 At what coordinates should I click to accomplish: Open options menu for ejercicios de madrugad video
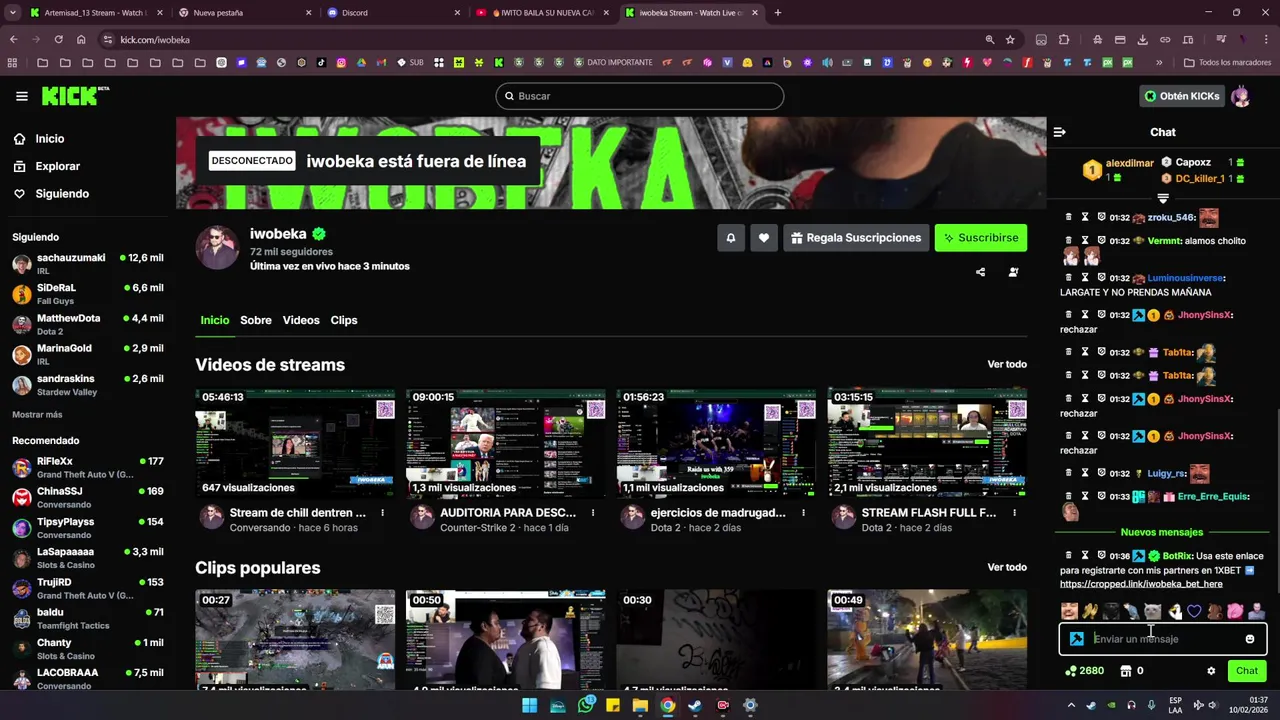[803, 513]
